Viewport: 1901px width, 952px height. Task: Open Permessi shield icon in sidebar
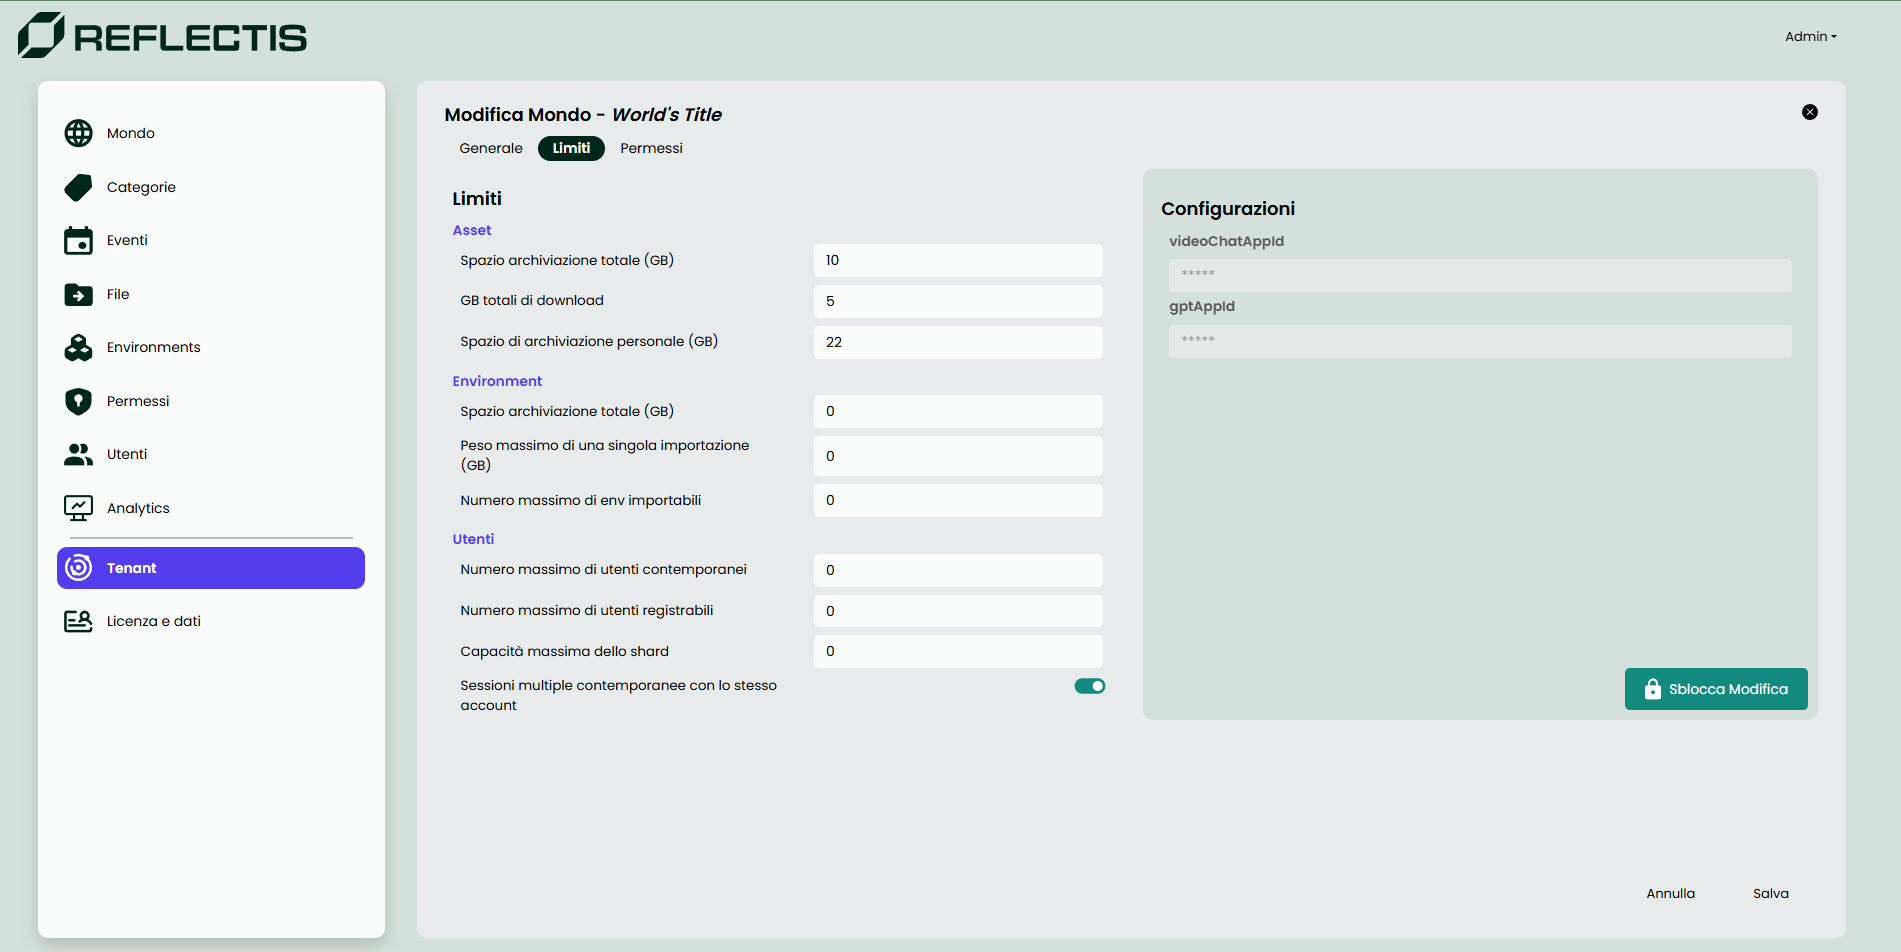pos(78,401)
